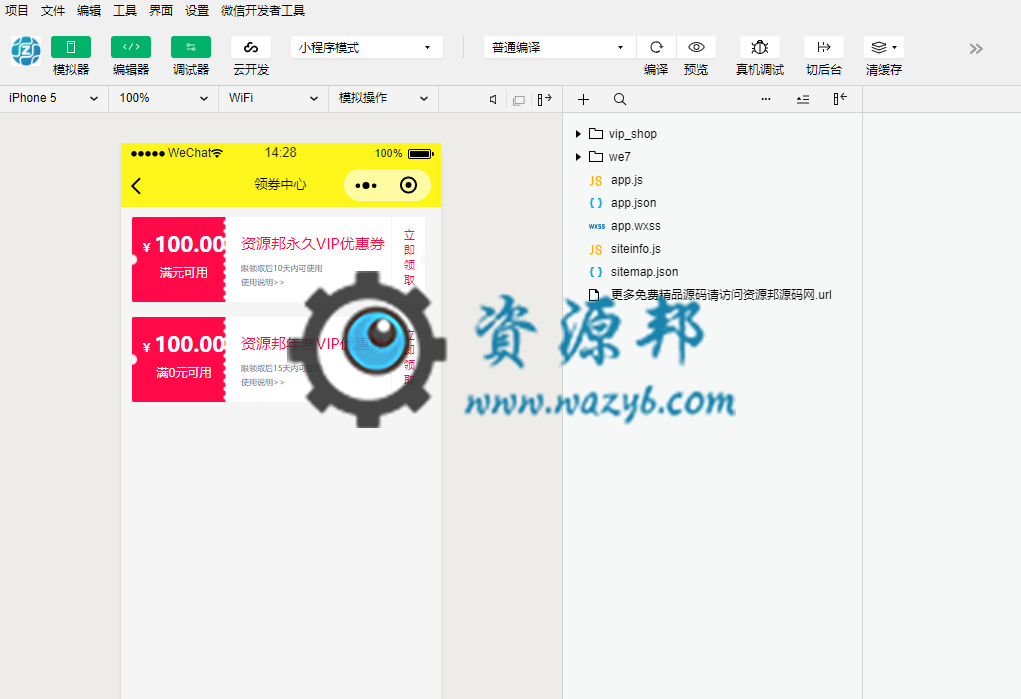Claim the 永久VIP coupon via 立即领取
Image resolution: width=1021 pixels, height=699 pixels.
[409, 257]
